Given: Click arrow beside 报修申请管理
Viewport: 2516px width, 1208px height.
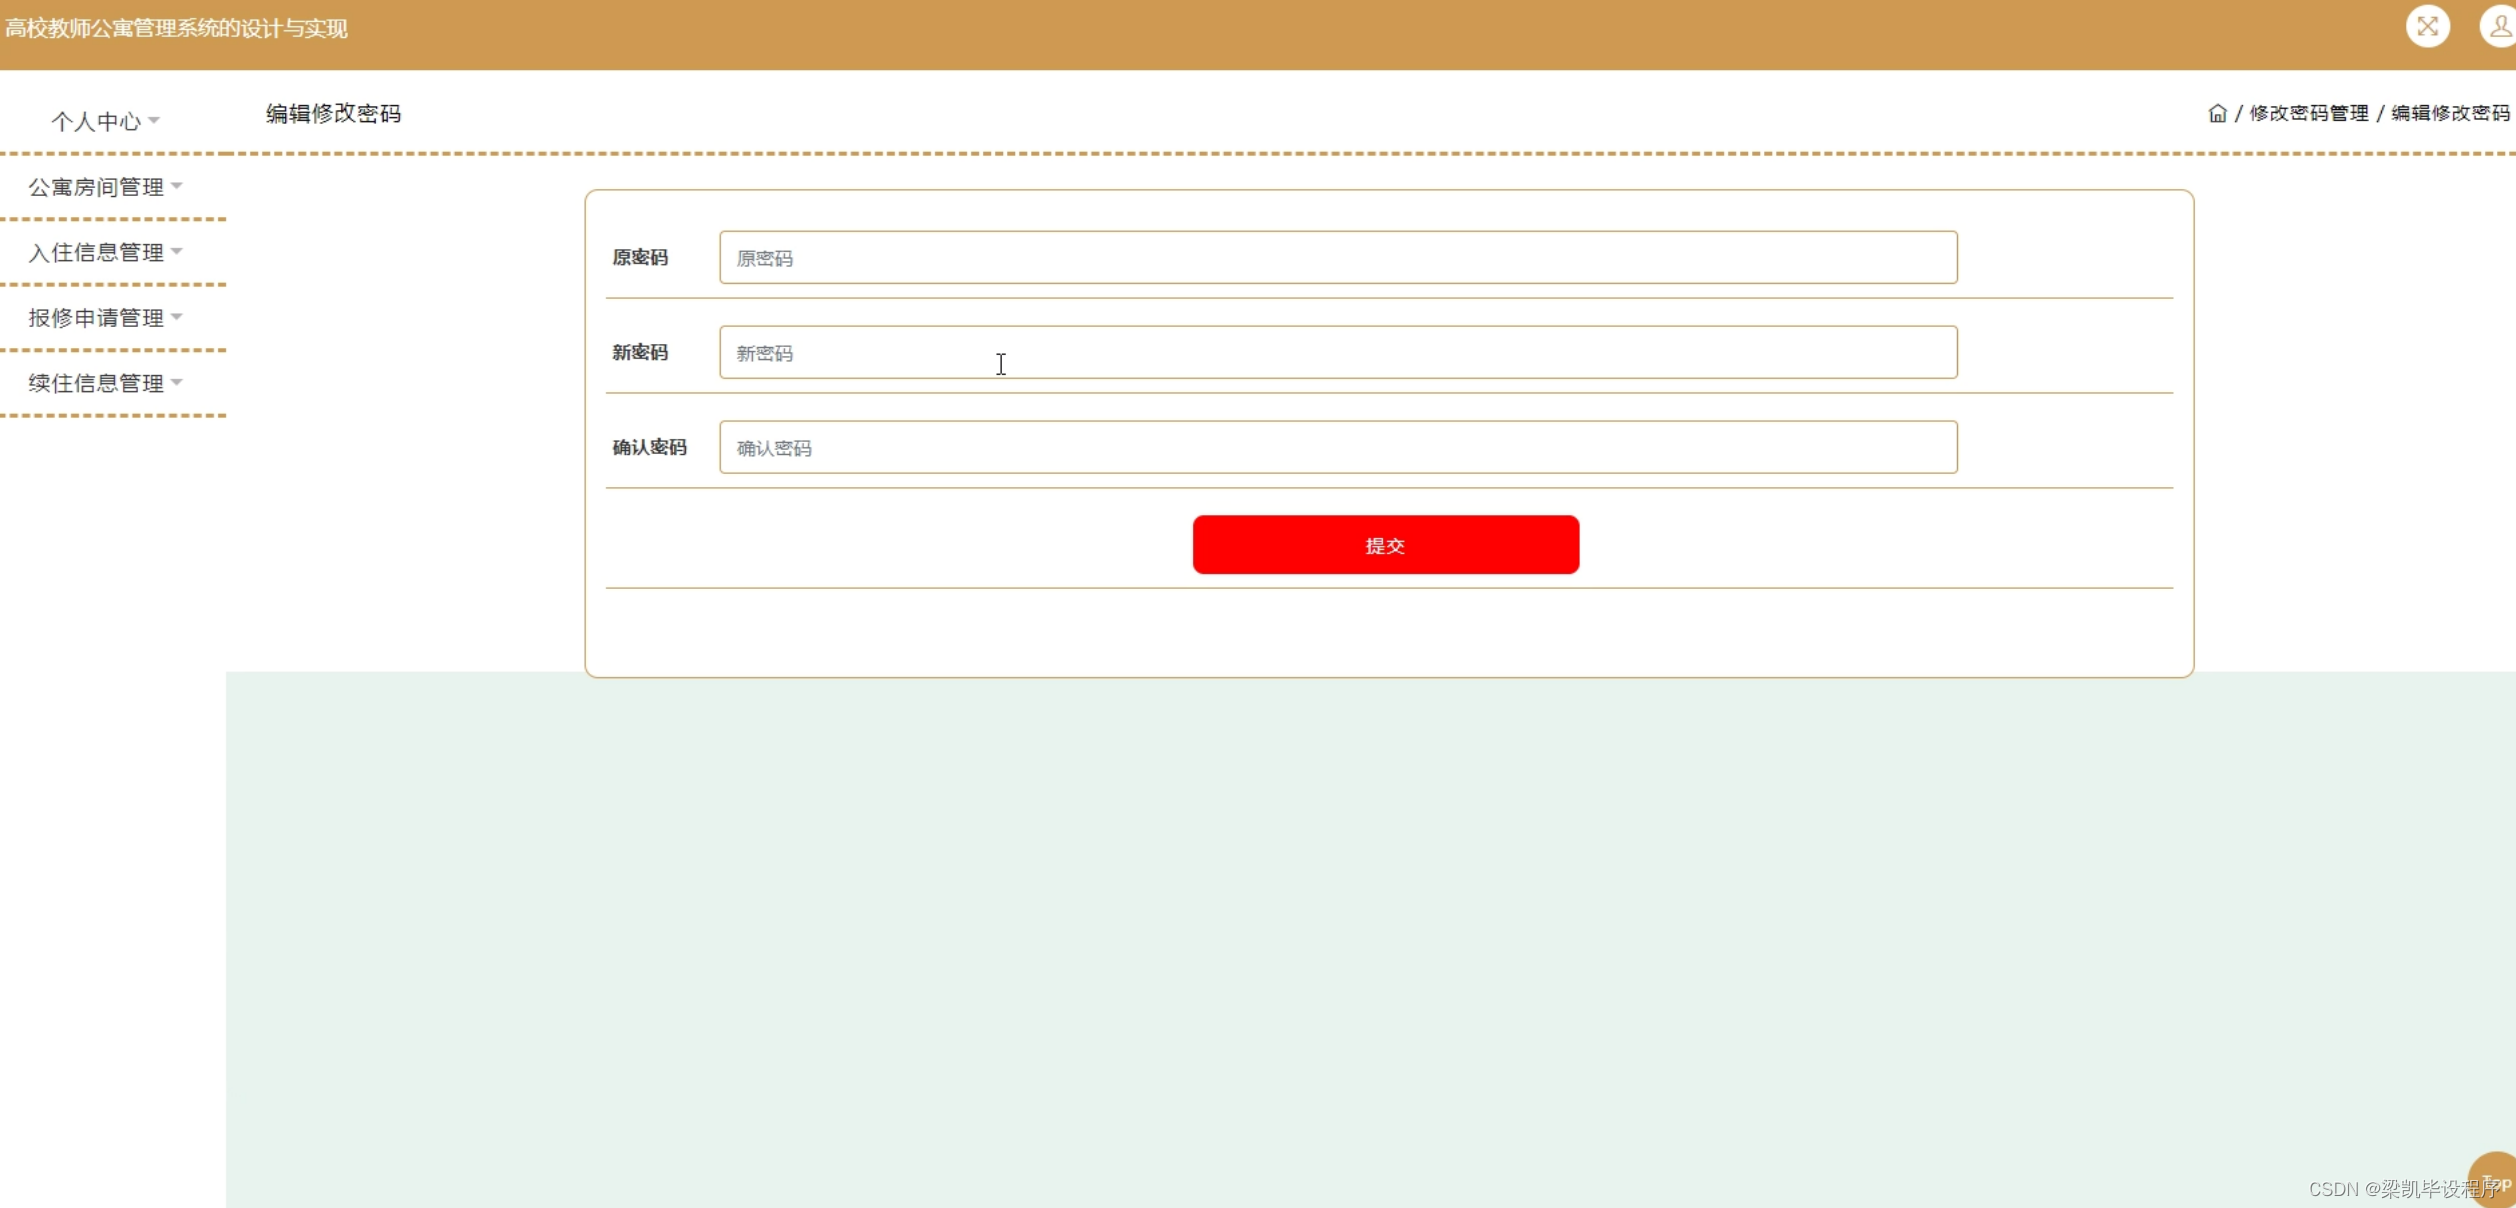Looking at the screenshot, I should tap(177, 317).
